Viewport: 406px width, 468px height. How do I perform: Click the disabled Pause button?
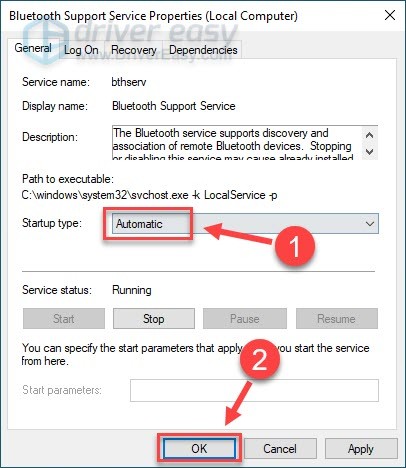(x=245, y=319)
